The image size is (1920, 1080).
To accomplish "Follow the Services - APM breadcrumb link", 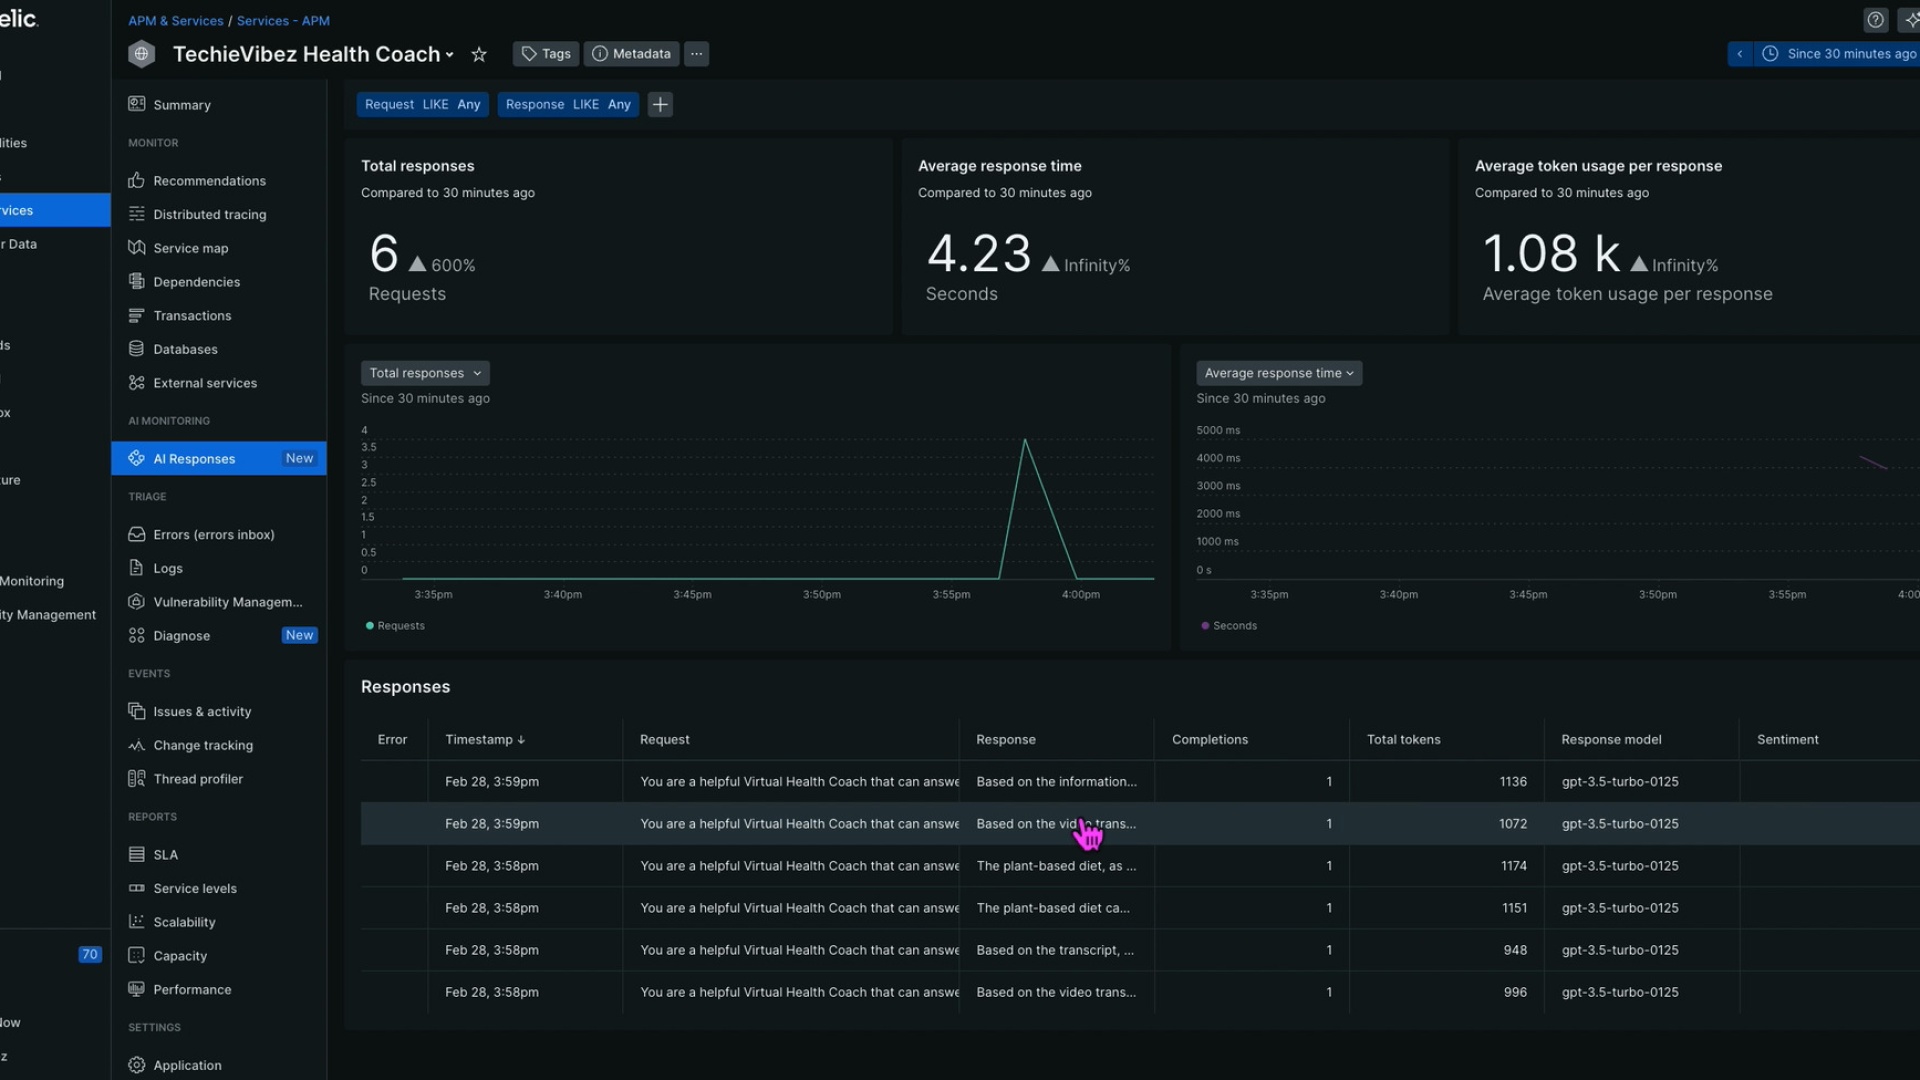I will pos(283,20).
